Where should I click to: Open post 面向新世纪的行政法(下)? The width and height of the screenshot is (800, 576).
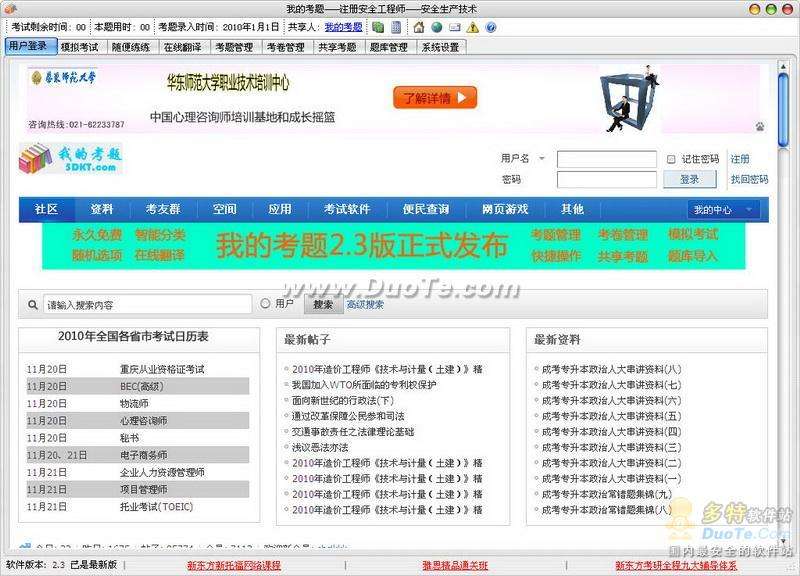[x=342, y=400]
